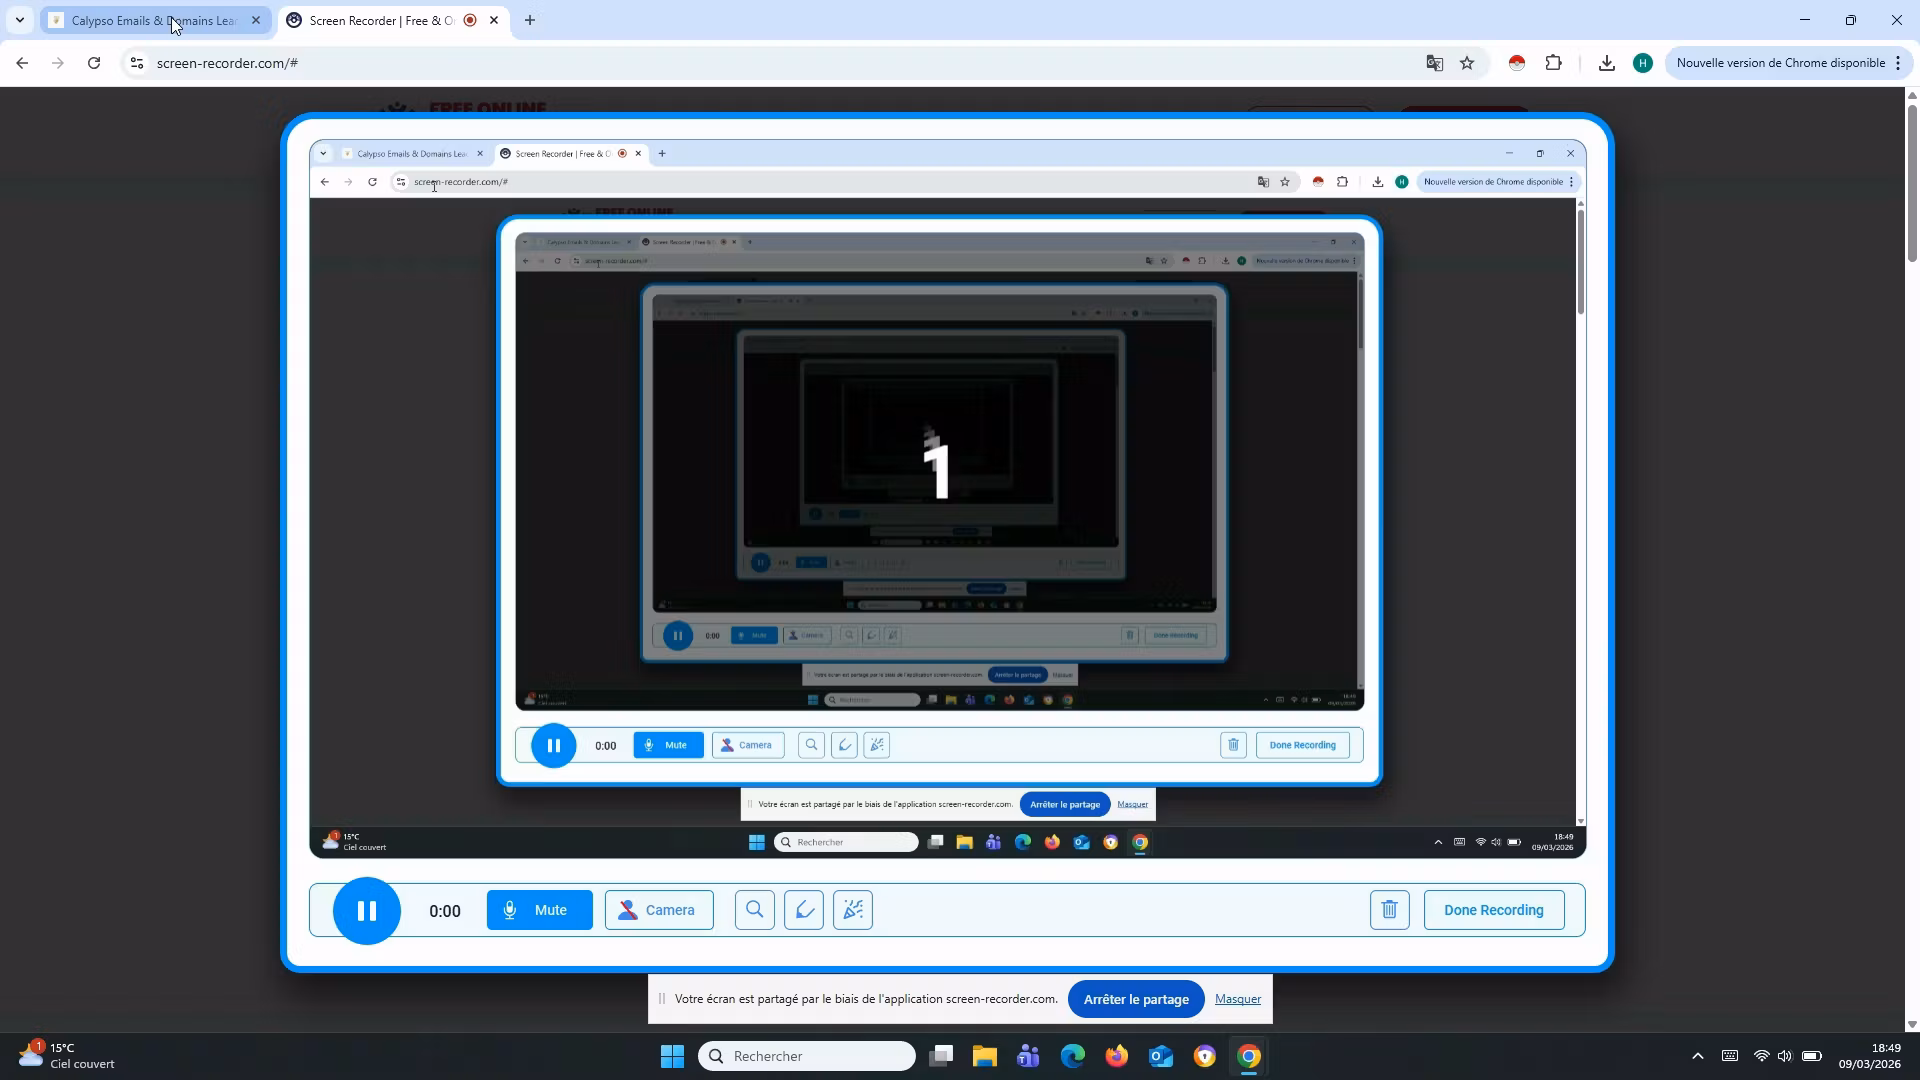1920x1080 pixels.
Task: Click the confetti effect tool icon
Action: [x=853, y=910]
